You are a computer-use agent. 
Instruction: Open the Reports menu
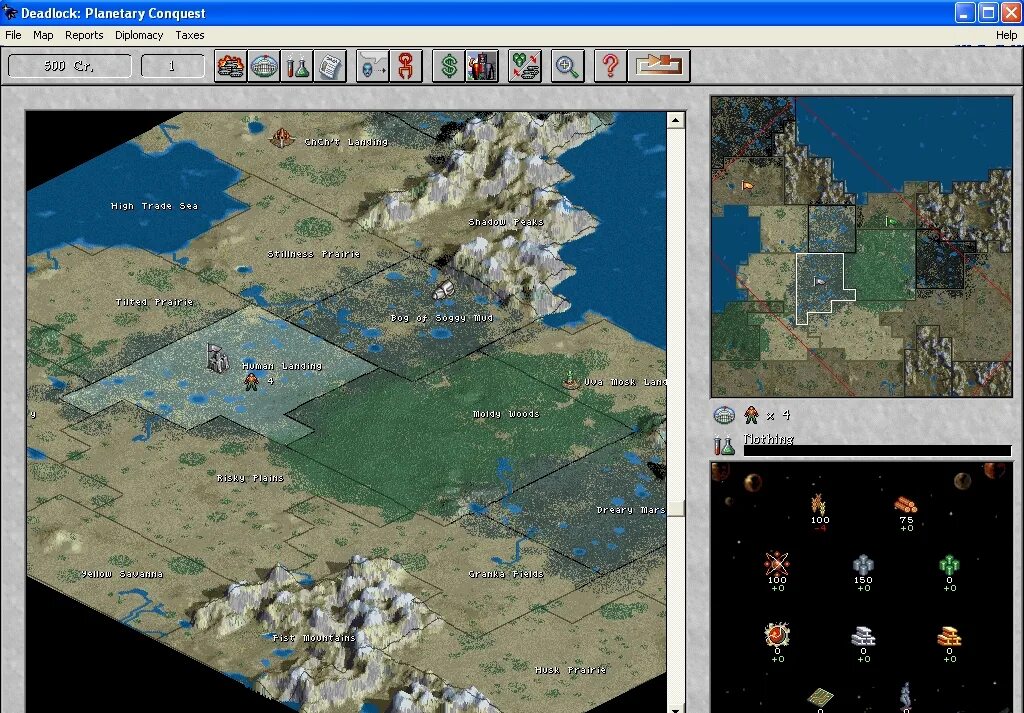tap(84, 35)
